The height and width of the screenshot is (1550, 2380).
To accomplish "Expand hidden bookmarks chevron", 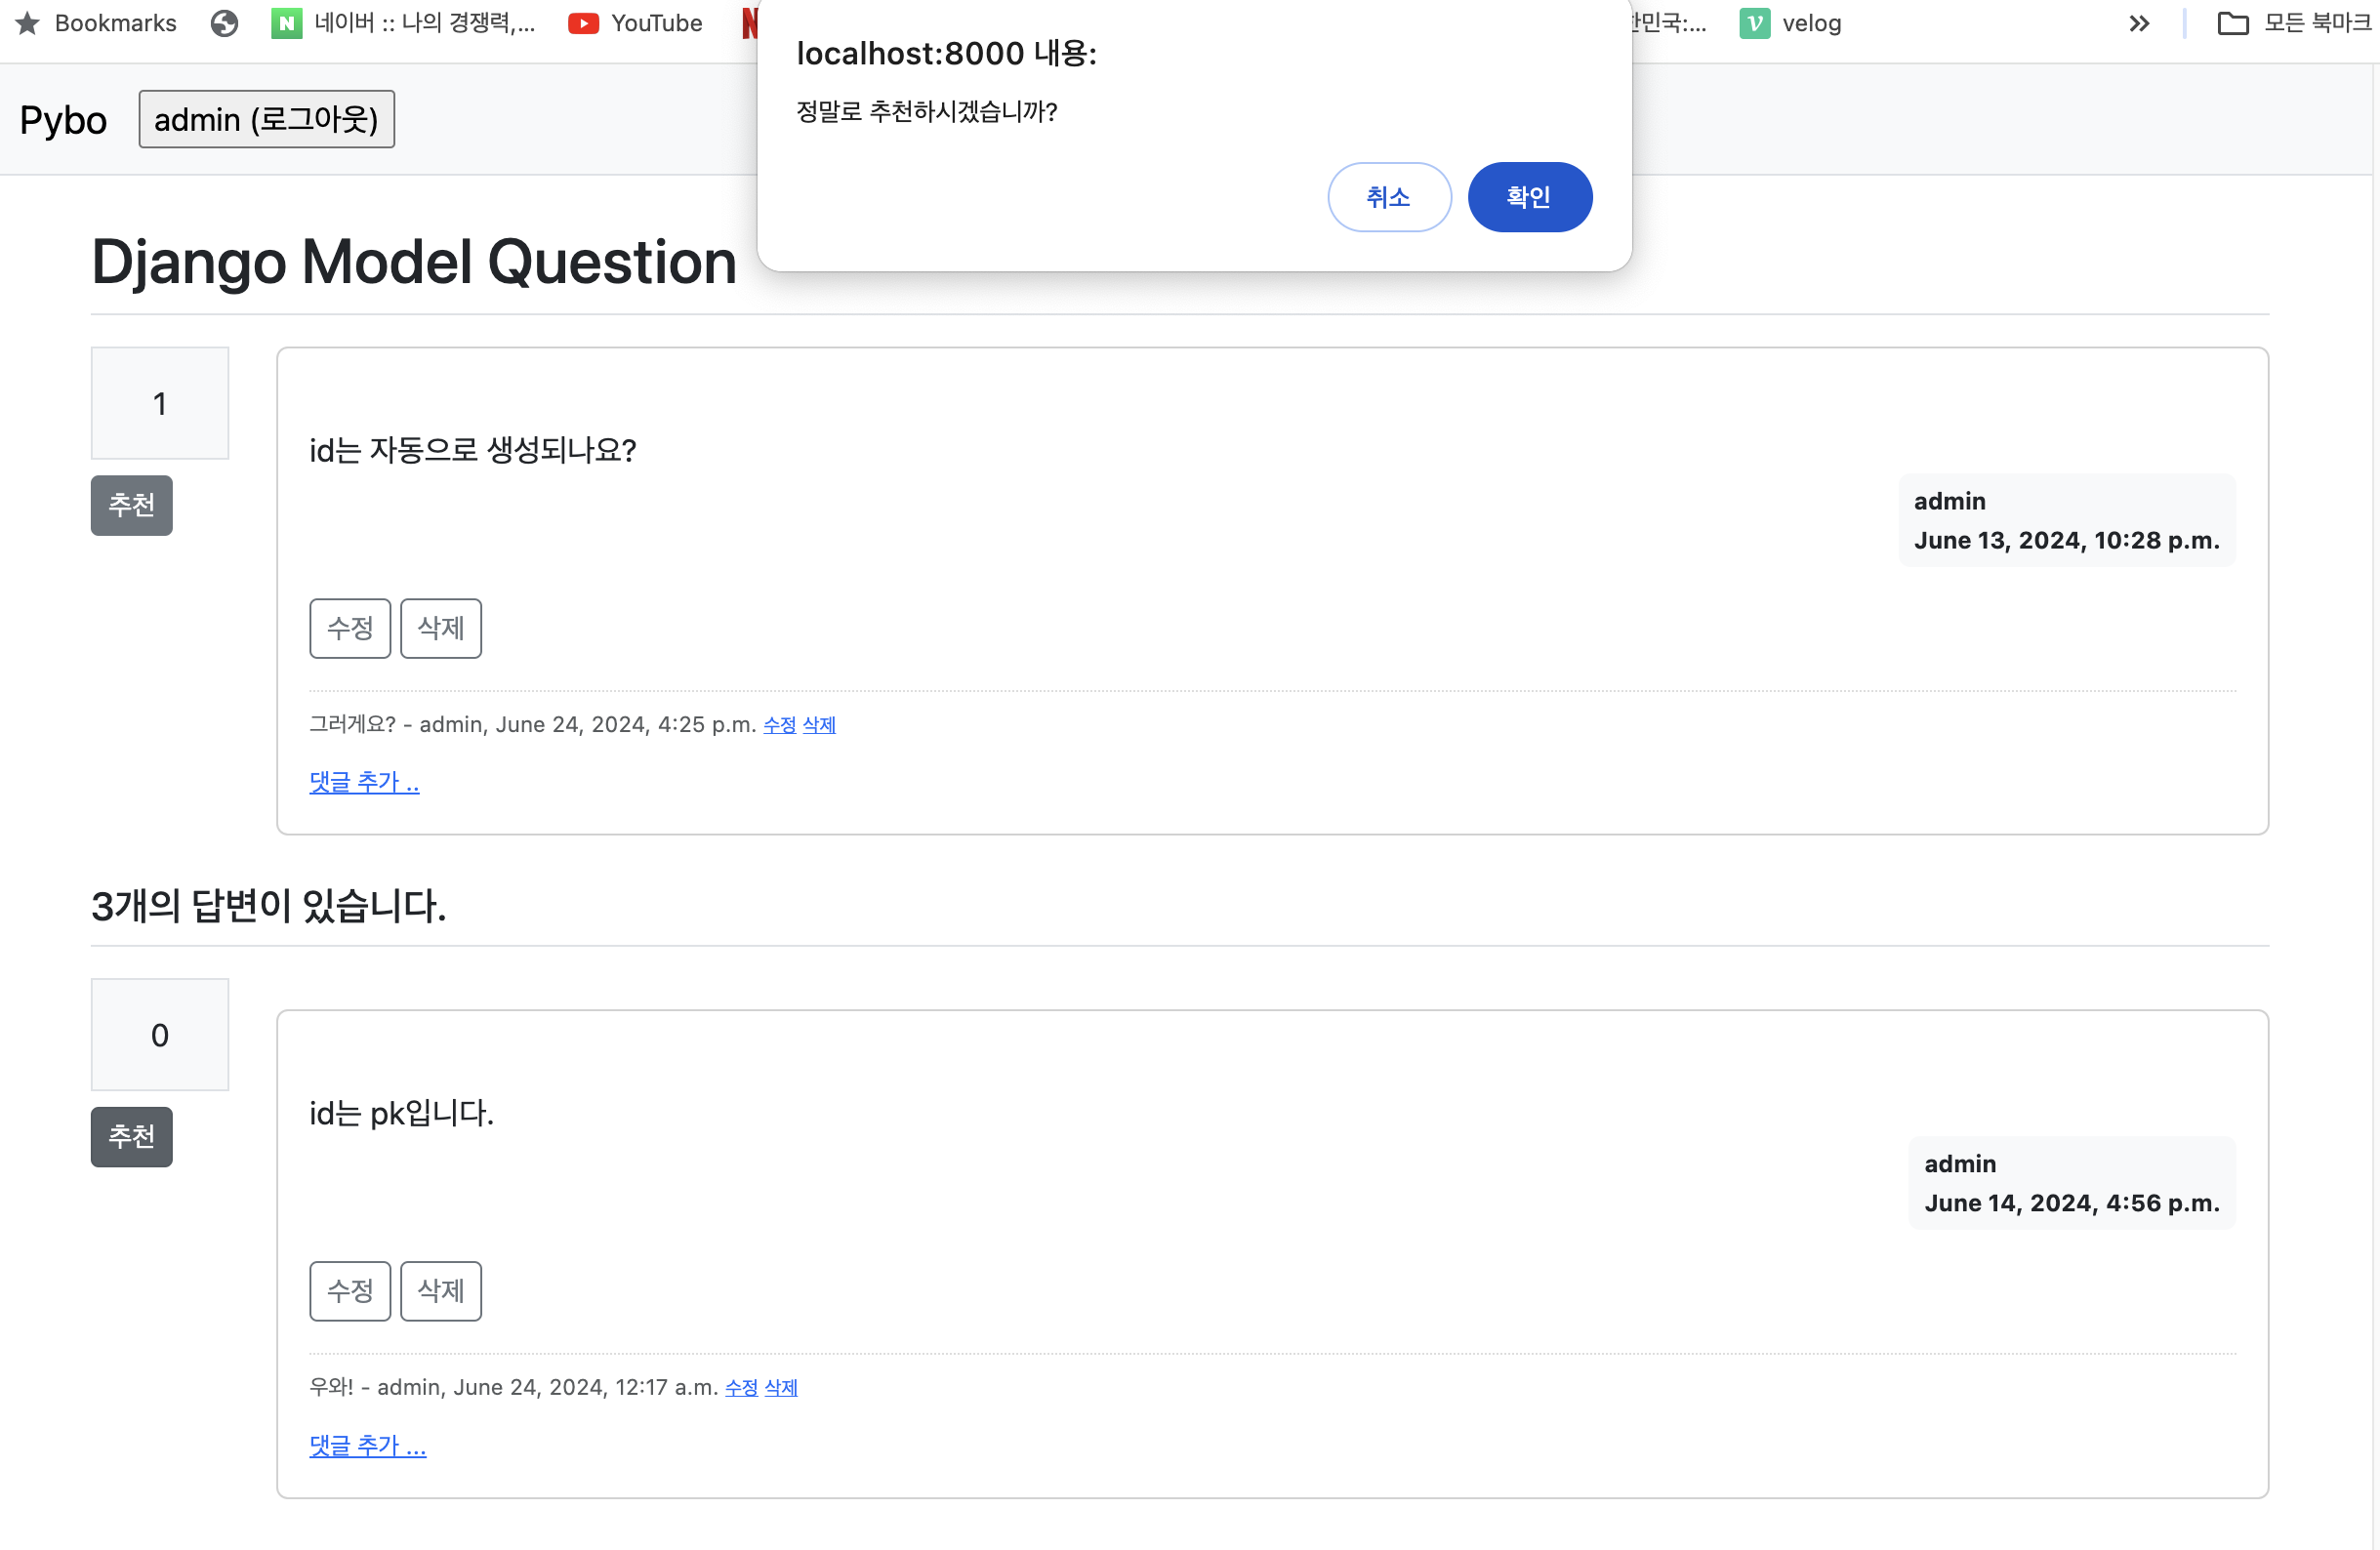I will click(x=2139, y=23).
